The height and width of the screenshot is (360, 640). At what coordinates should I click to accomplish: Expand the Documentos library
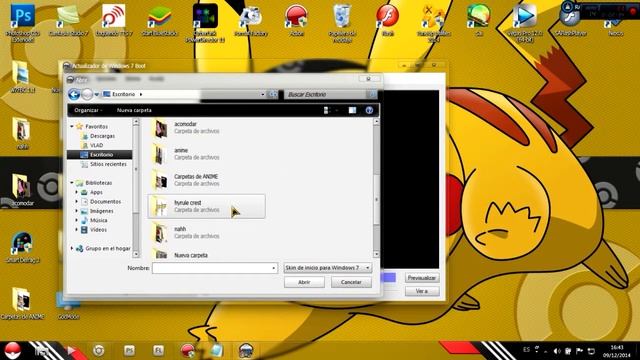(77, 202)
